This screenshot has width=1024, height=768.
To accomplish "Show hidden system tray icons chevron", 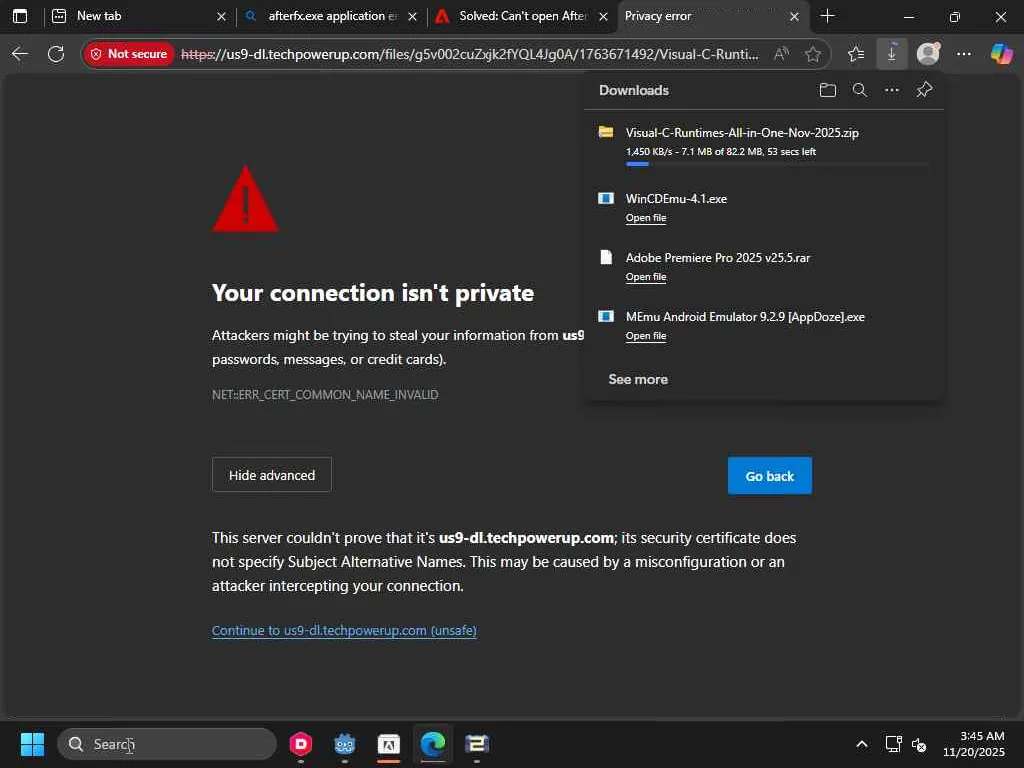I will [862, 744].
